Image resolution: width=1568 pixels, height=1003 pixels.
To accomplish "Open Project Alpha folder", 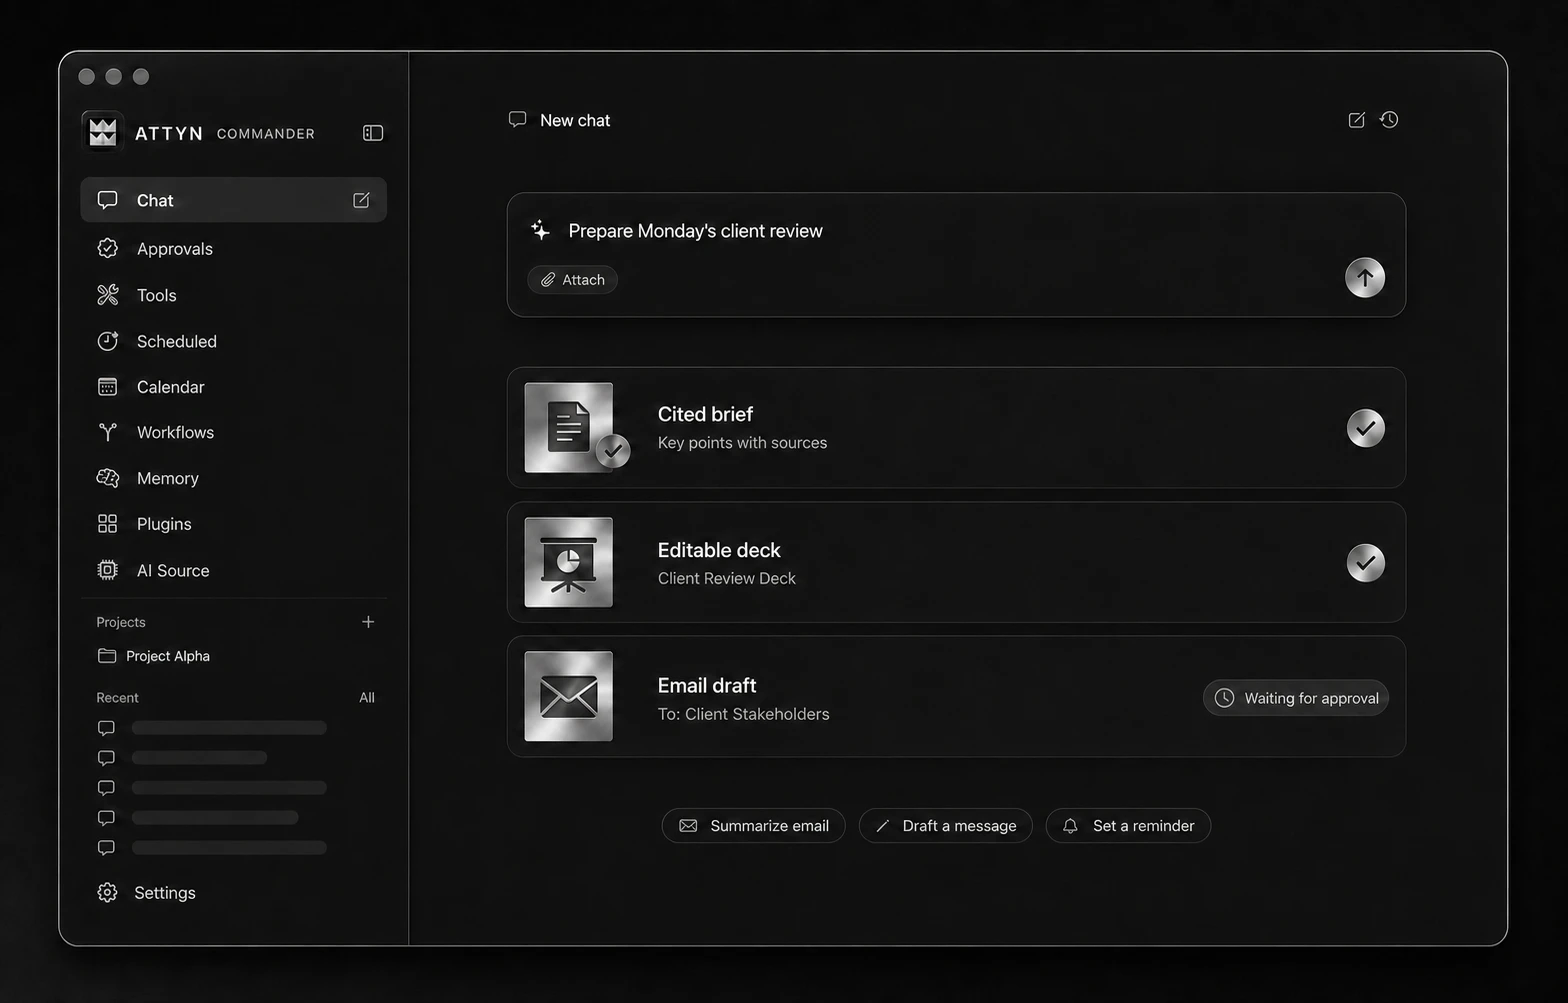I will (154, 656).
